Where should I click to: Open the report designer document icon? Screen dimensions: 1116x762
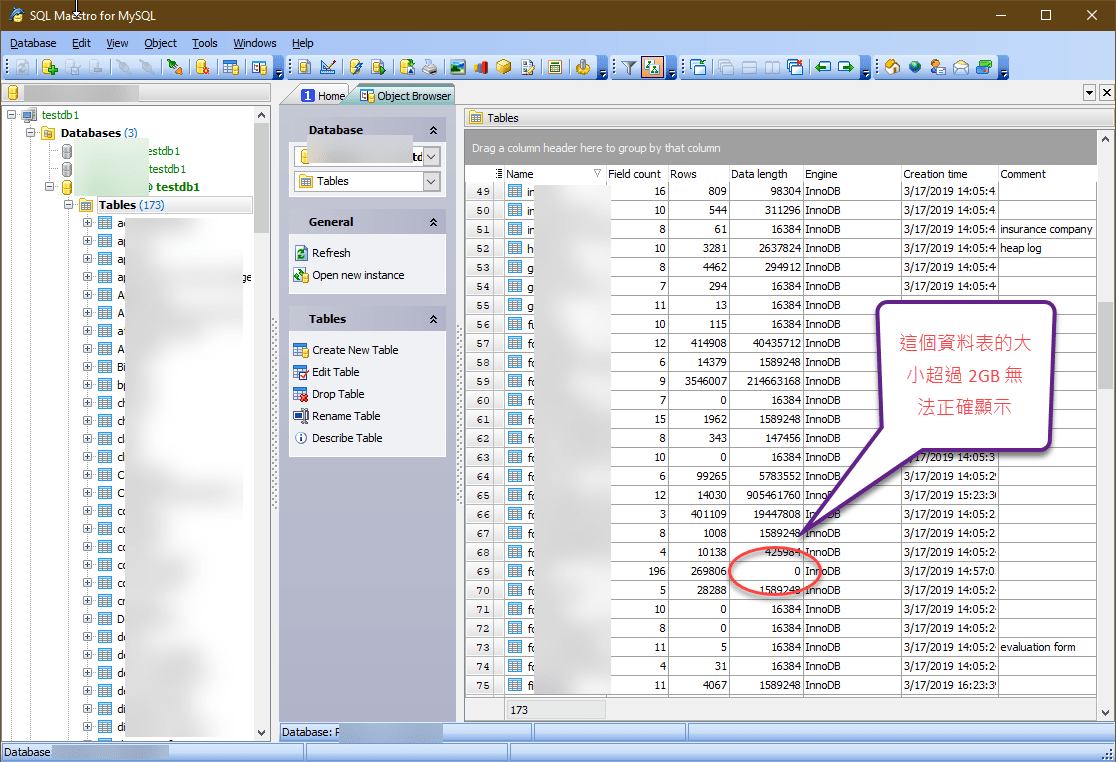point(527,68)
